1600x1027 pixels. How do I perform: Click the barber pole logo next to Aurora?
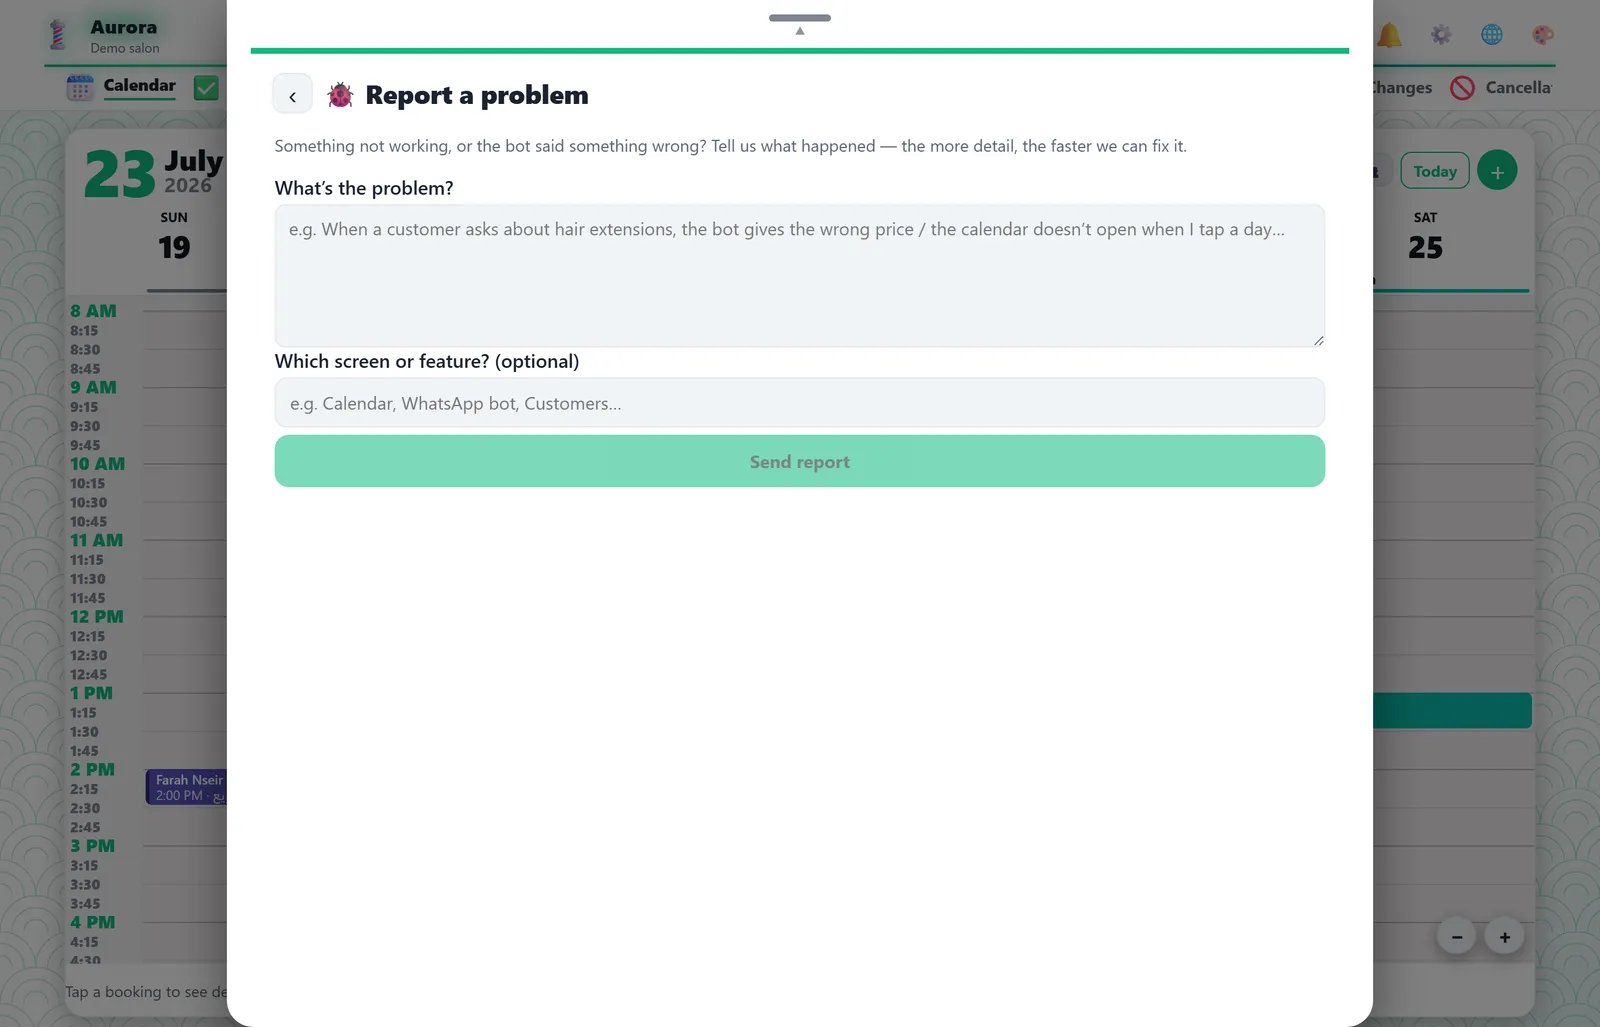coord(58,35)
